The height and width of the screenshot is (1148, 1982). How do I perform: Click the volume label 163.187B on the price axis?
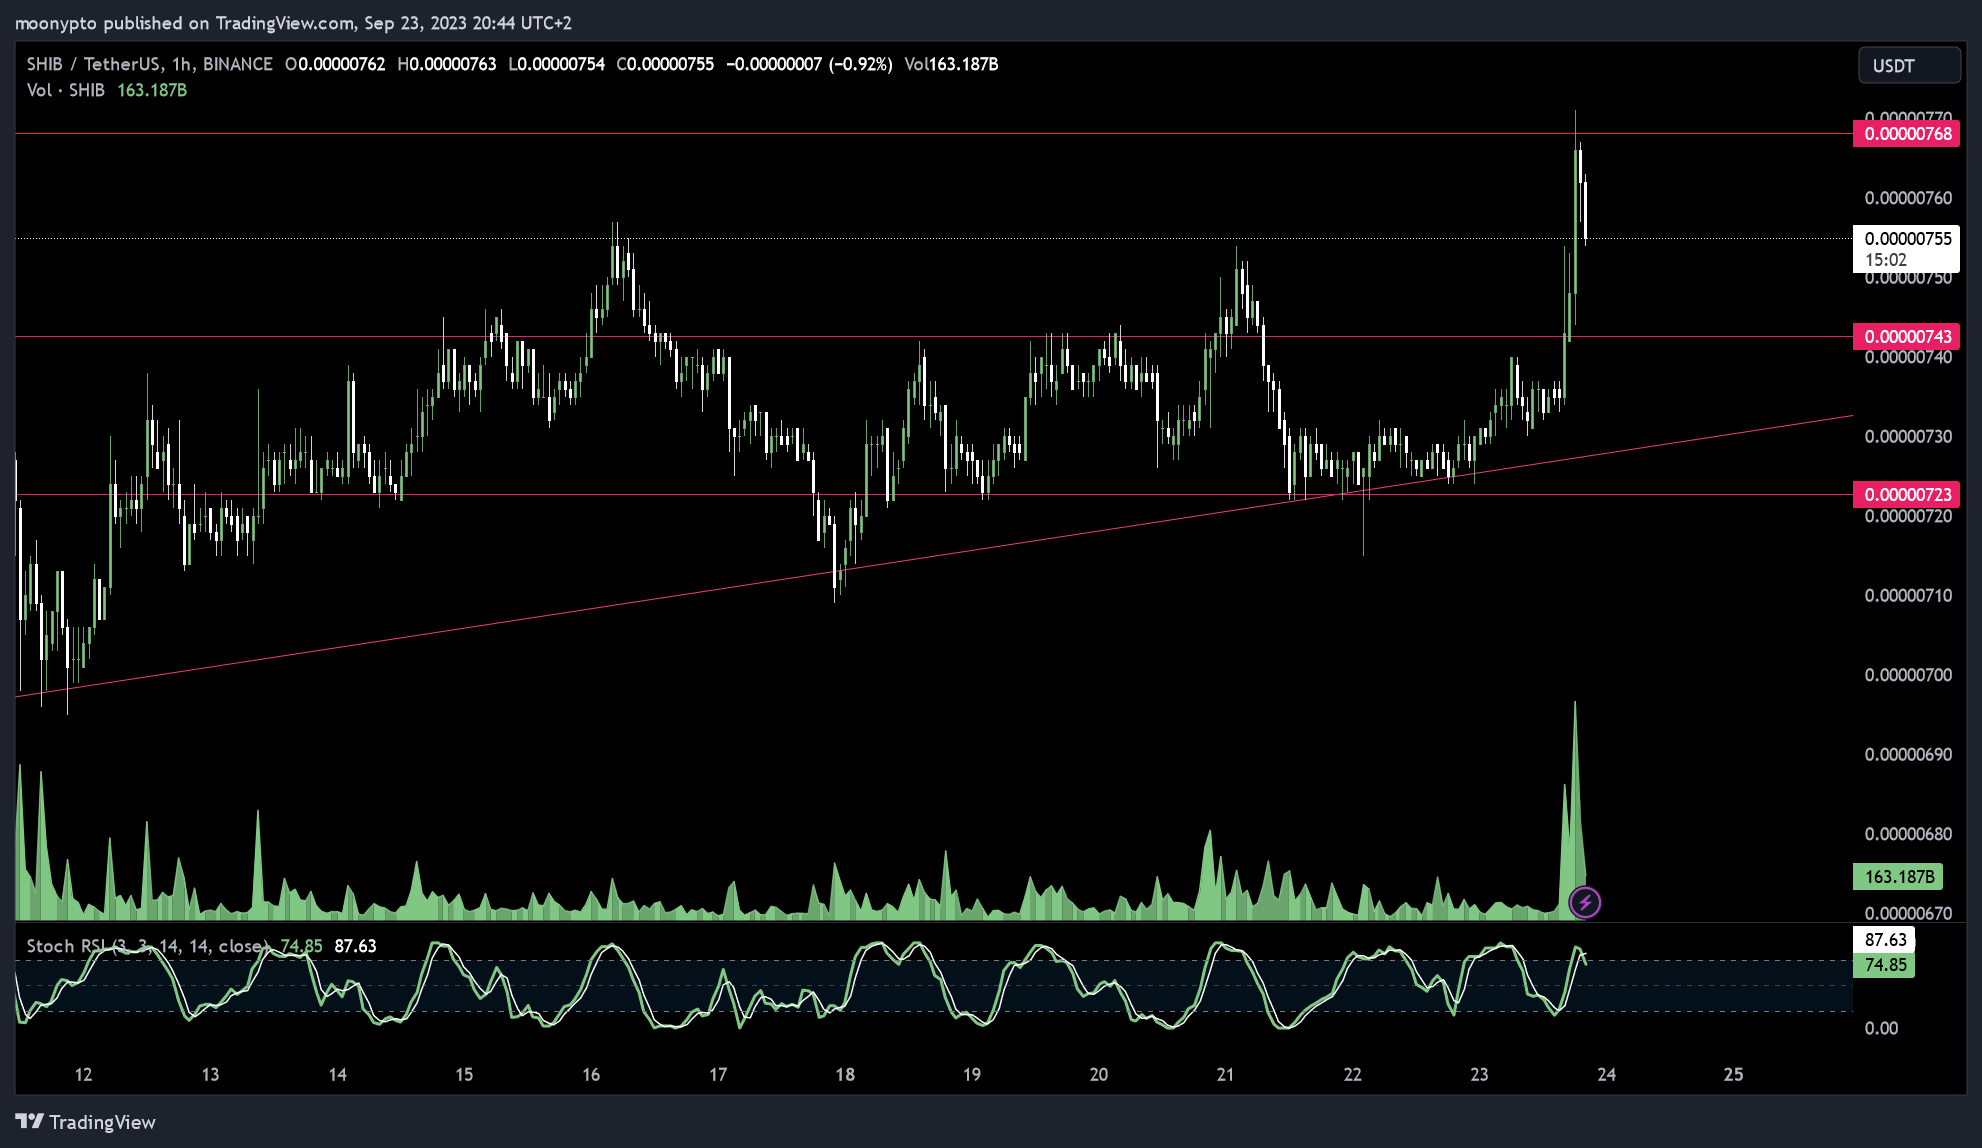pos(1898,877)
